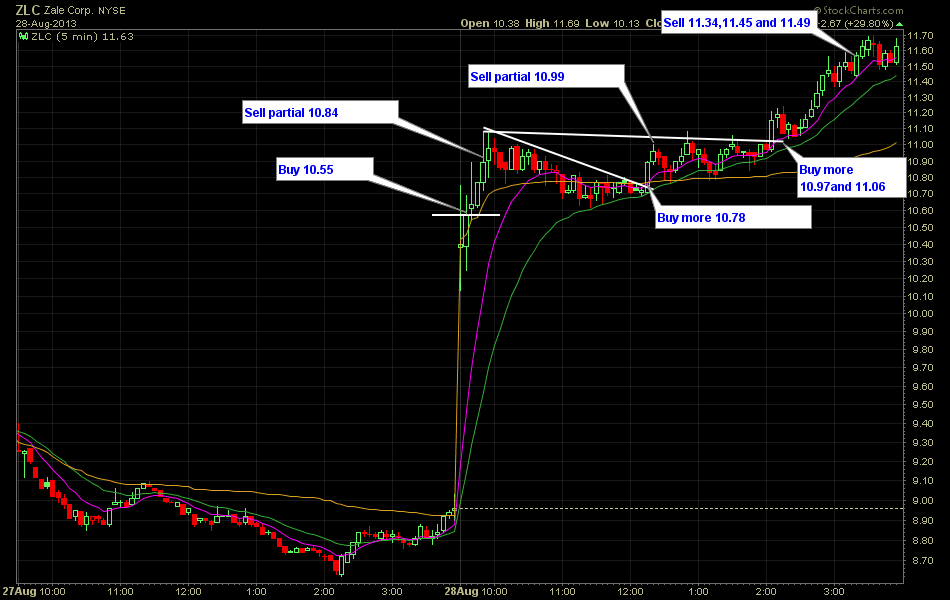Click the 9.10 price axis label
Screen dimensions: 950x600
coord(923,481)
